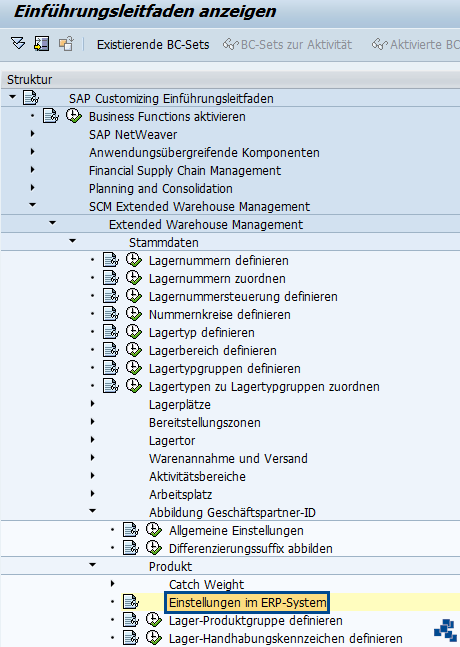
Task: Open documentation for Lagertypgruppen definieren
Action: (111, 368)
